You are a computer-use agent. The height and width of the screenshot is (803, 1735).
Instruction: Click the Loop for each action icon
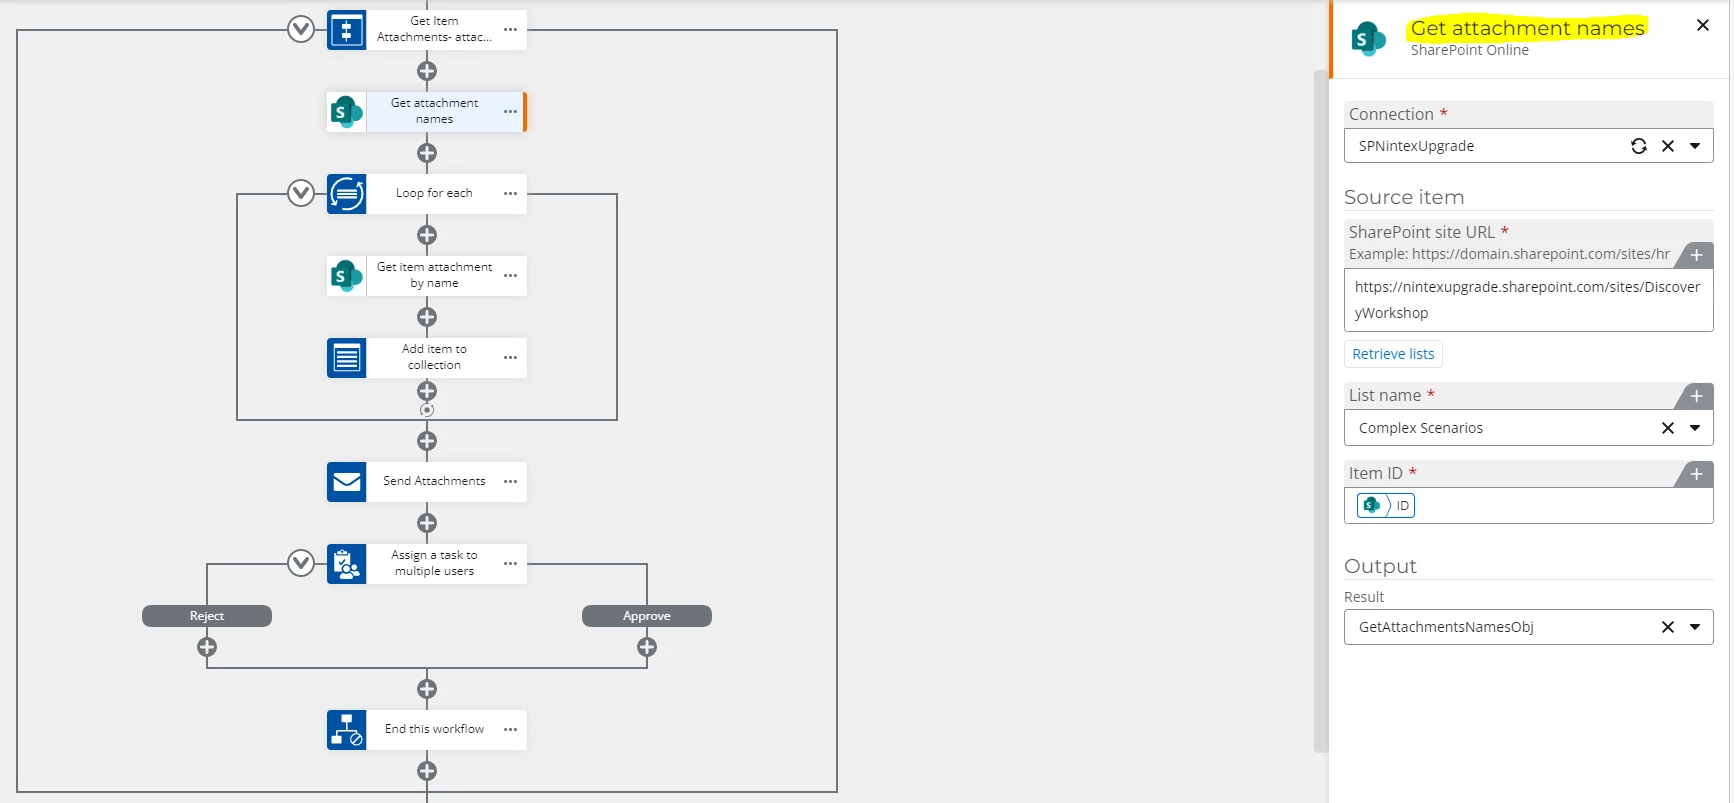[x=346, y=193]
